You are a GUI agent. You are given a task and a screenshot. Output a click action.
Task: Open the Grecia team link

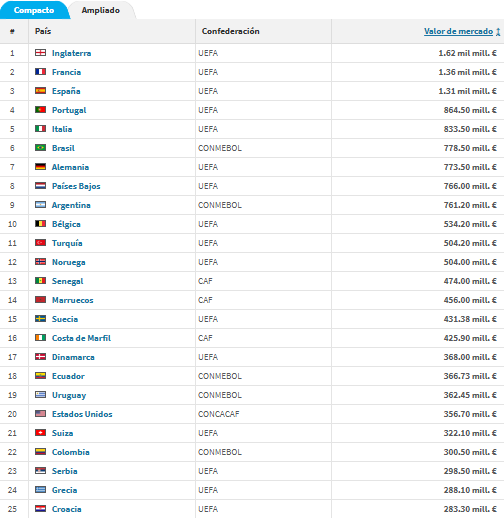coord(64,490)
